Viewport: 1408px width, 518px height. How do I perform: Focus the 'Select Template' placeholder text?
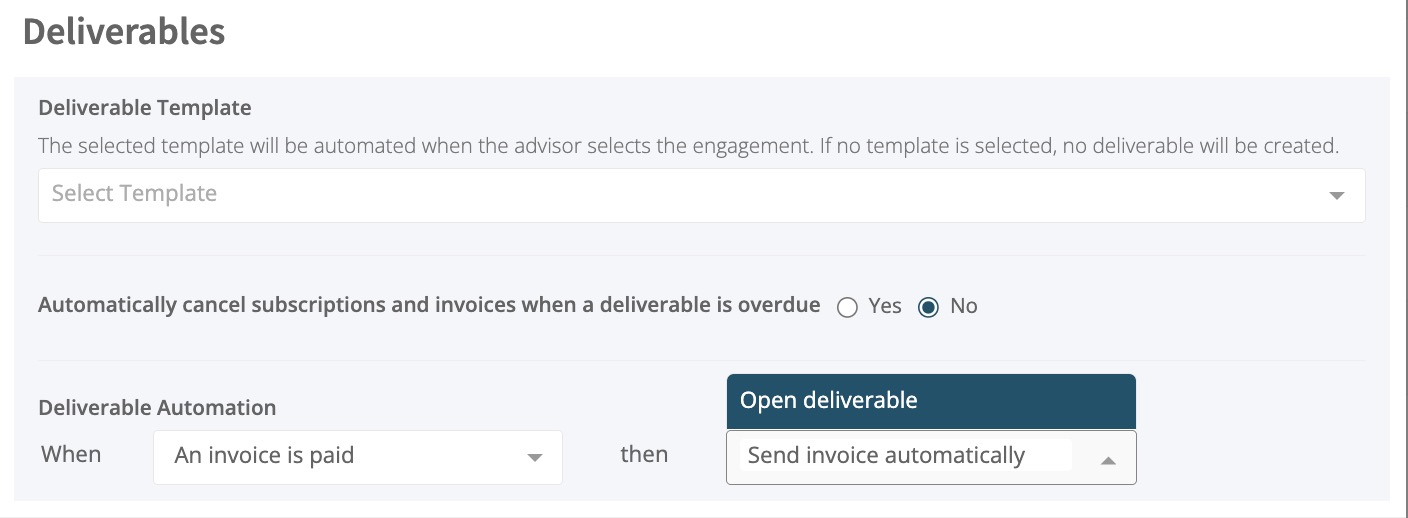(134, 194)
